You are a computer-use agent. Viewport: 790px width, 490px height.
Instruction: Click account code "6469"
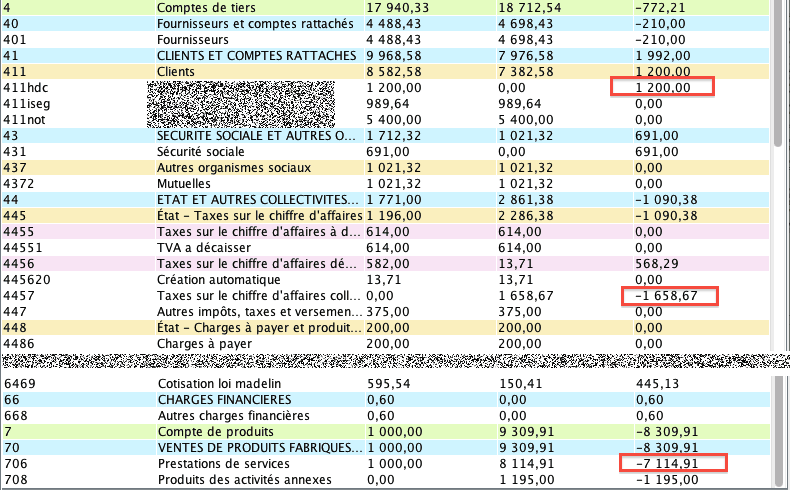(x=20, y=384)
